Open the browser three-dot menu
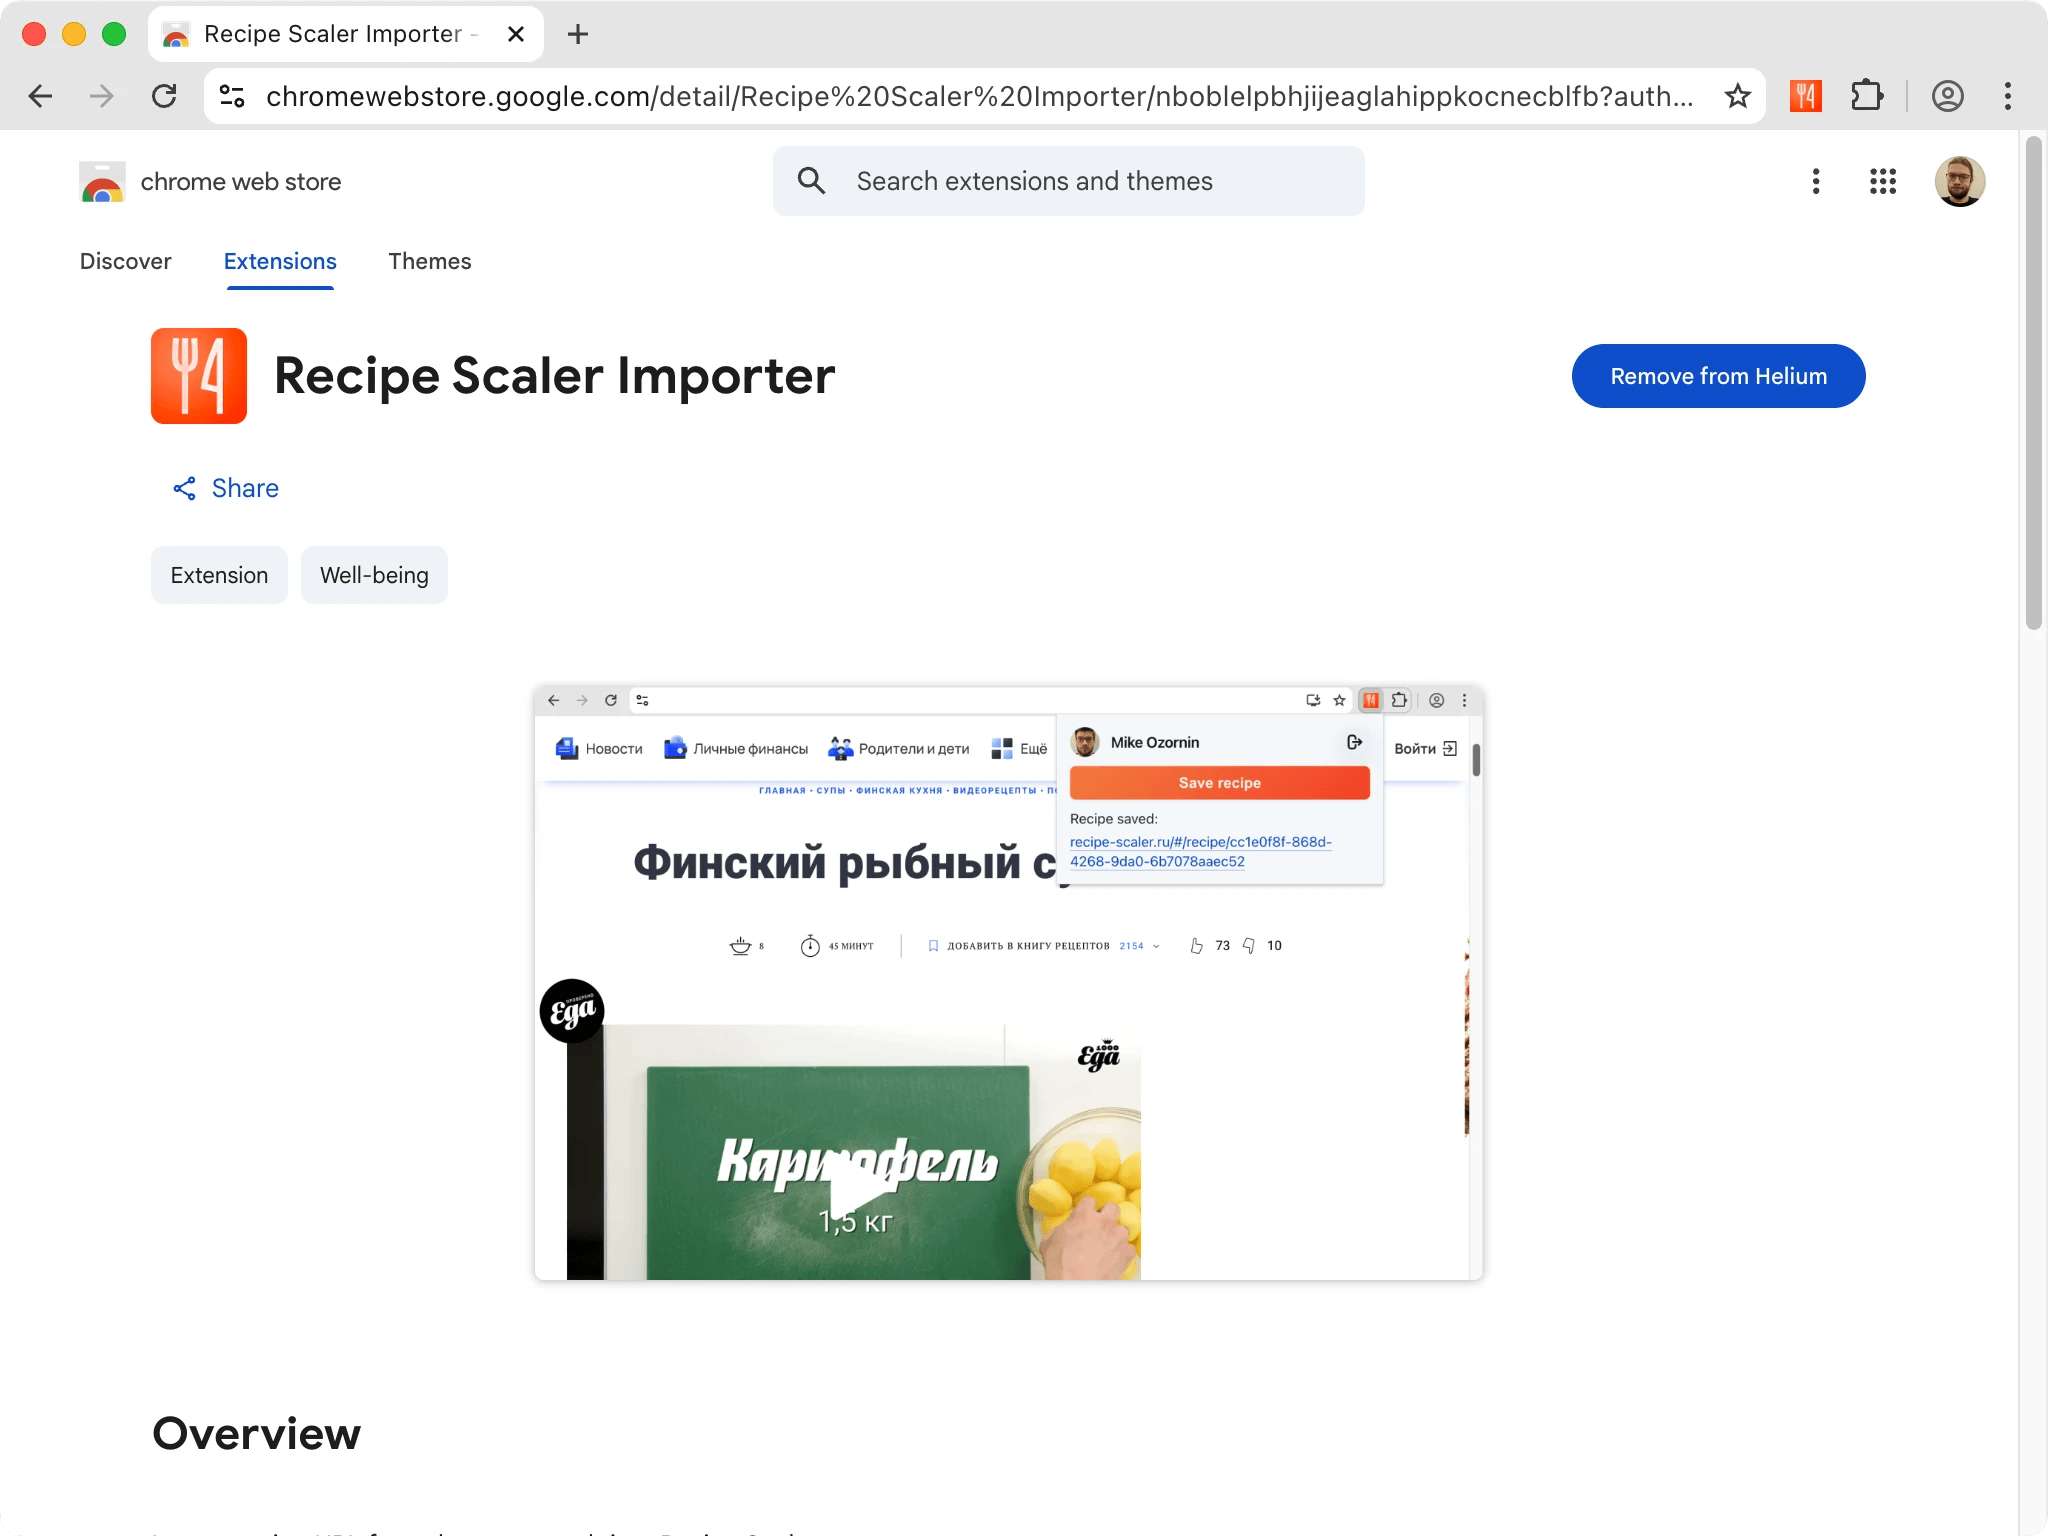The width and height of the screenshot is (2048, 1536). [x=2008, y=96]
